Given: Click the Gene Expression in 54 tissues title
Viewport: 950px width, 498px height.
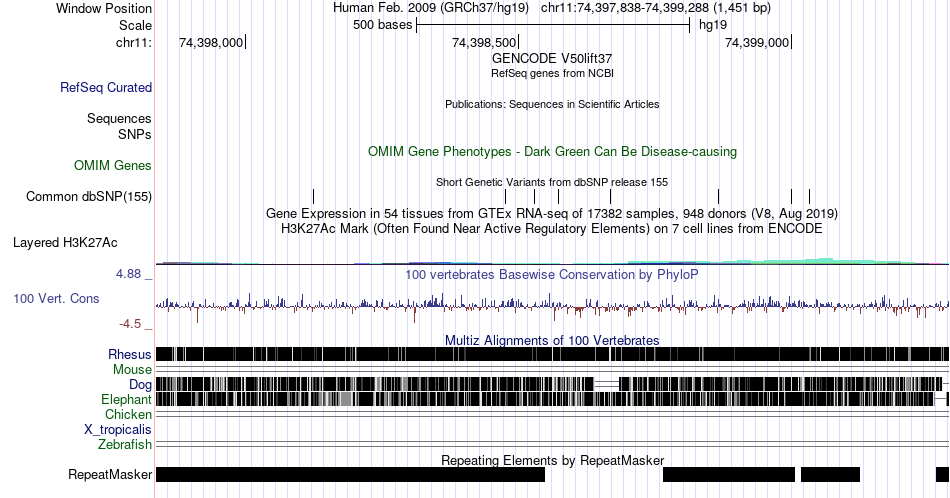Looking at the screenshot, I should [552, 213].
